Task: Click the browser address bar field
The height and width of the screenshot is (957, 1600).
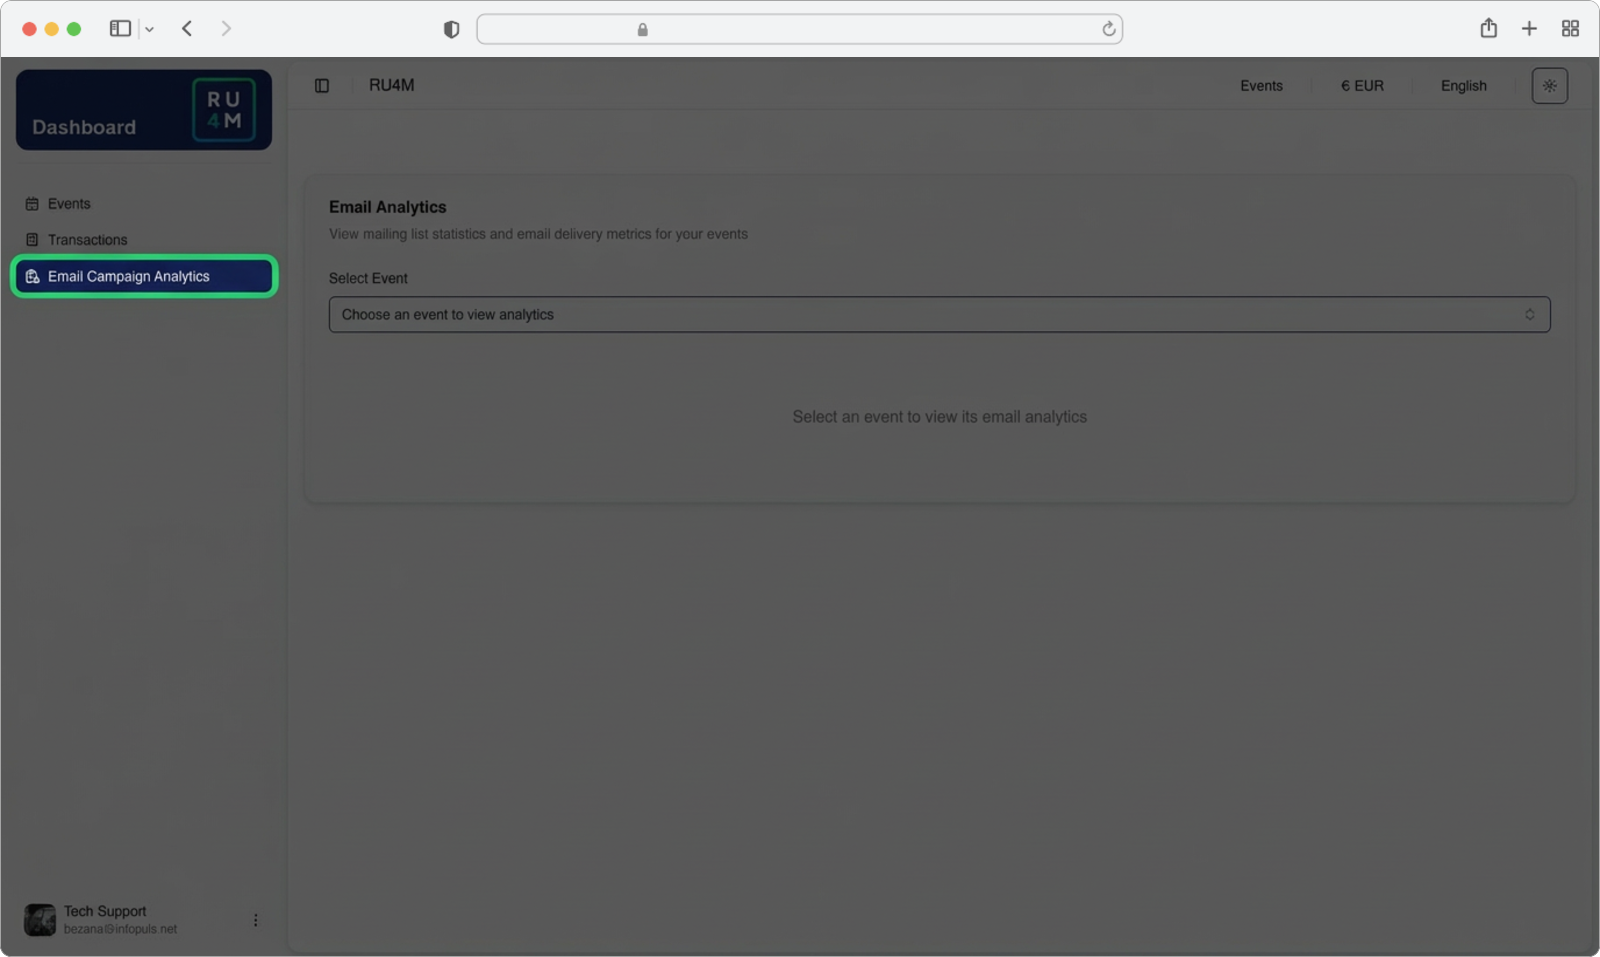Action: pyautogui.click(x=800, y=29)
